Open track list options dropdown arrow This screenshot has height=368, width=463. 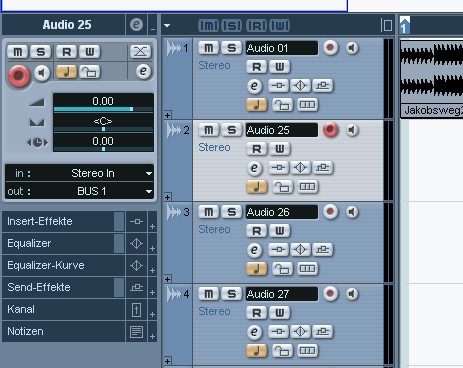[x=167, y=25]
